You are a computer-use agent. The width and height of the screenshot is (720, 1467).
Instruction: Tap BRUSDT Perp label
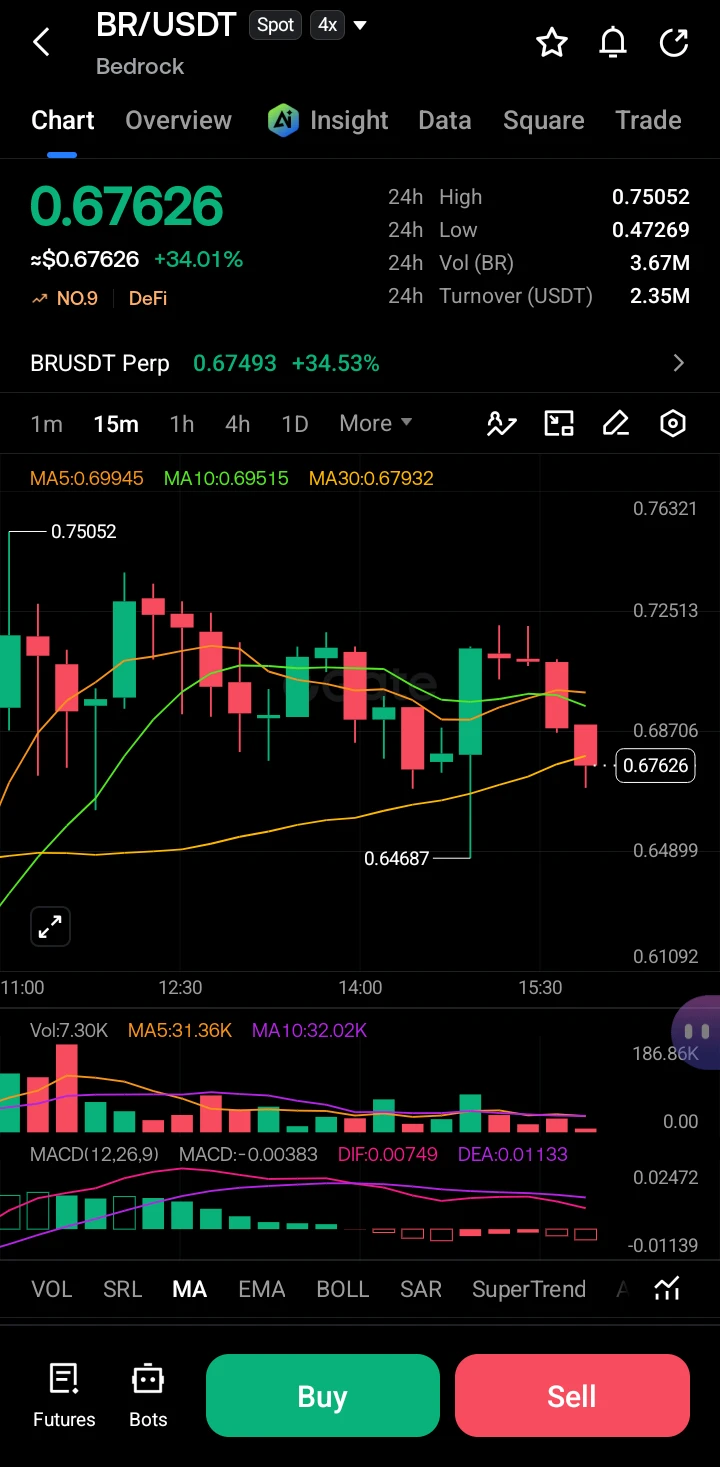pos(100,363)
